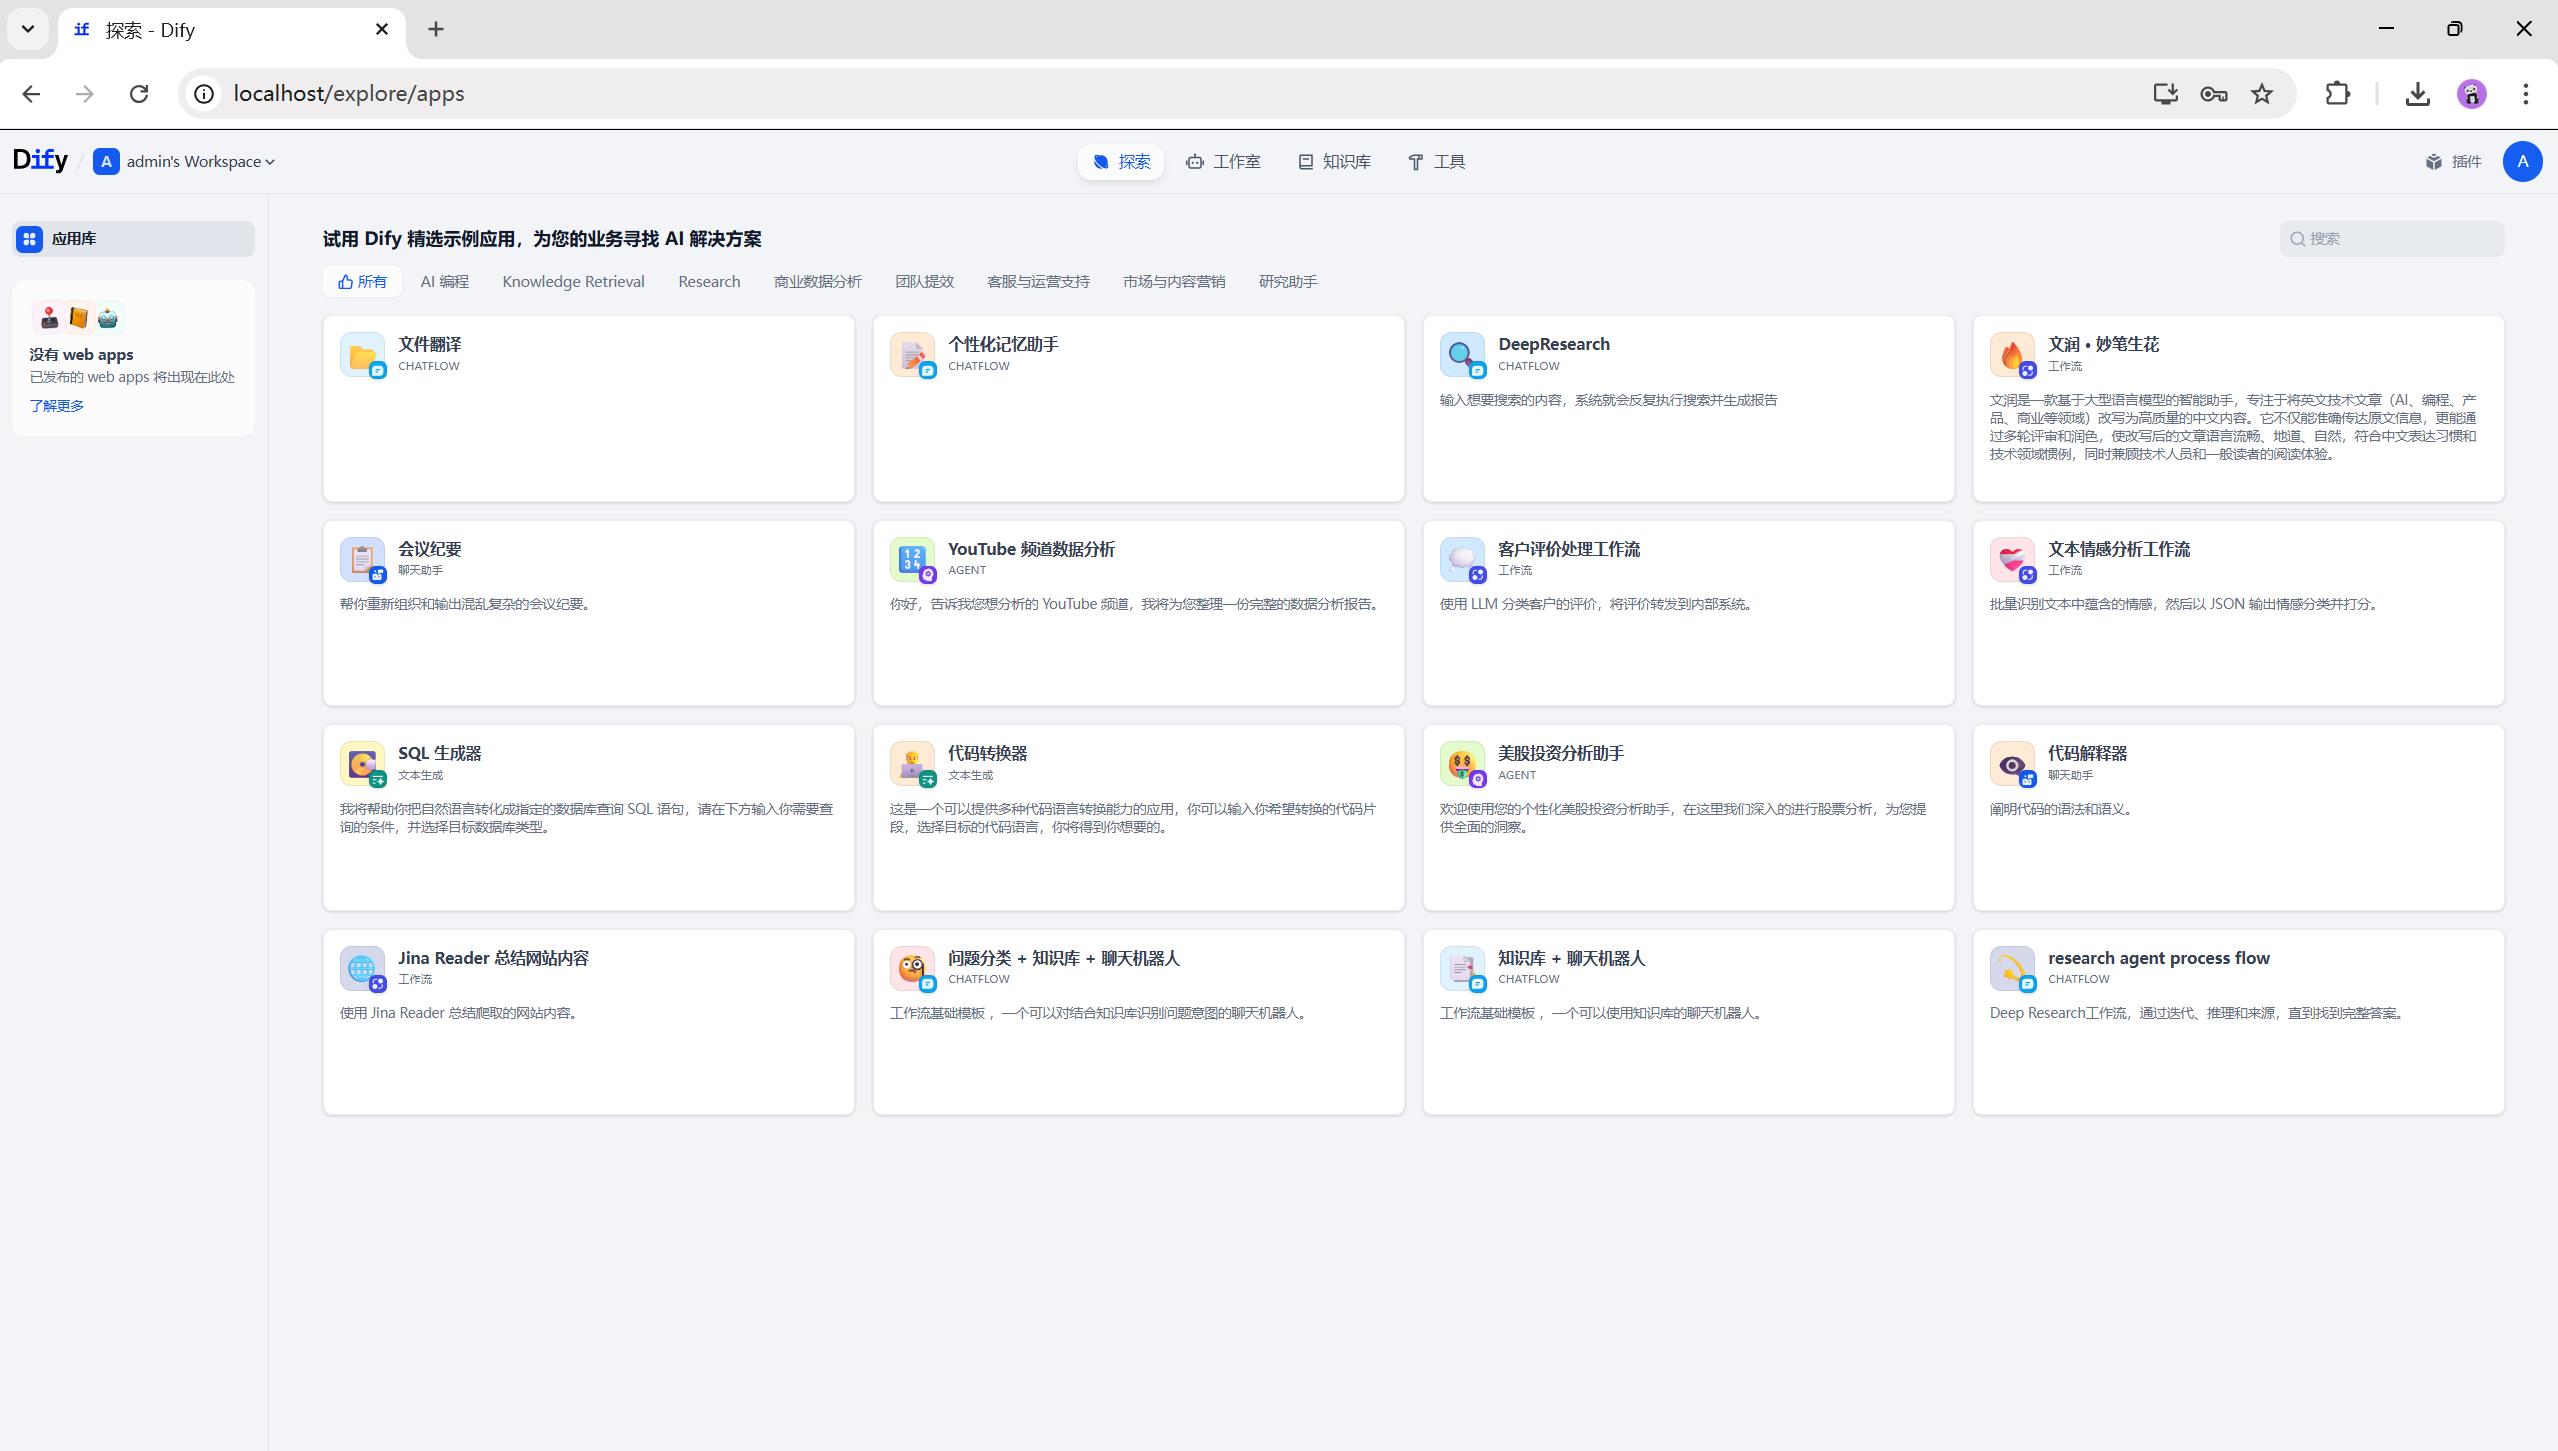Open the YouTube 频道数据分析 icon
Viewport: 2558px width, 1451px height.
coord(911,559)
